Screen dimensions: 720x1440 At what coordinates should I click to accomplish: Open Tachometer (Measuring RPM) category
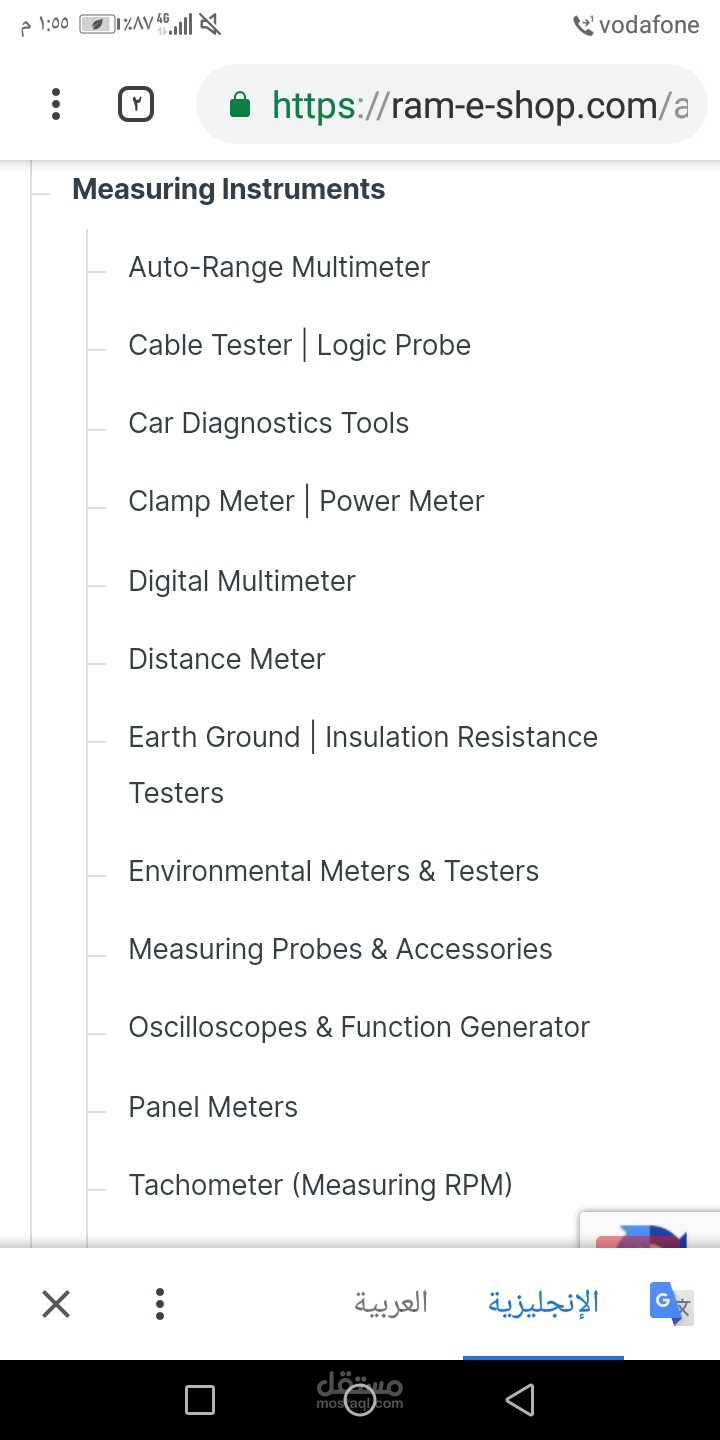[x=320, y=1185]
